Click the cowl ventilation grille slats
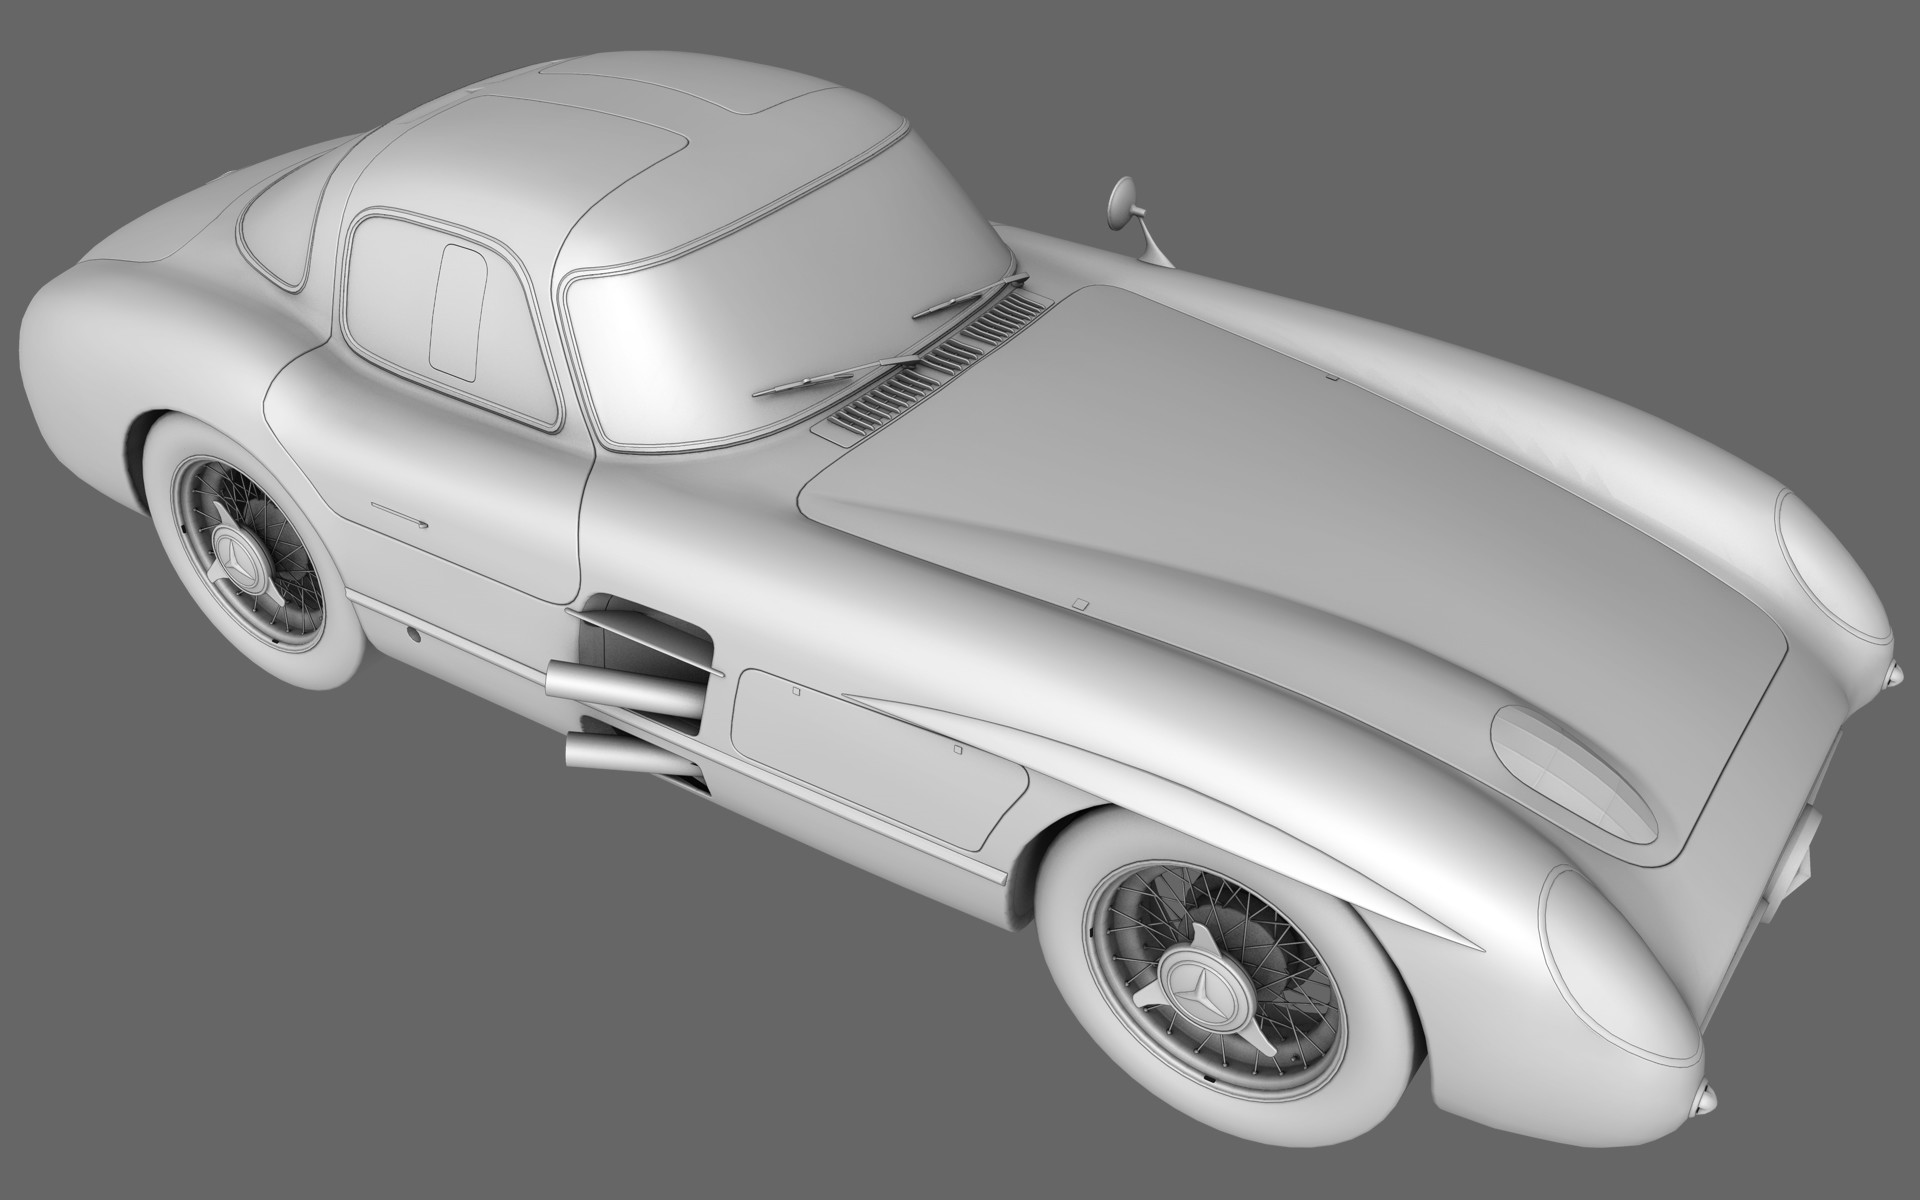The image size is (1920, 1200). click(930, 375)
